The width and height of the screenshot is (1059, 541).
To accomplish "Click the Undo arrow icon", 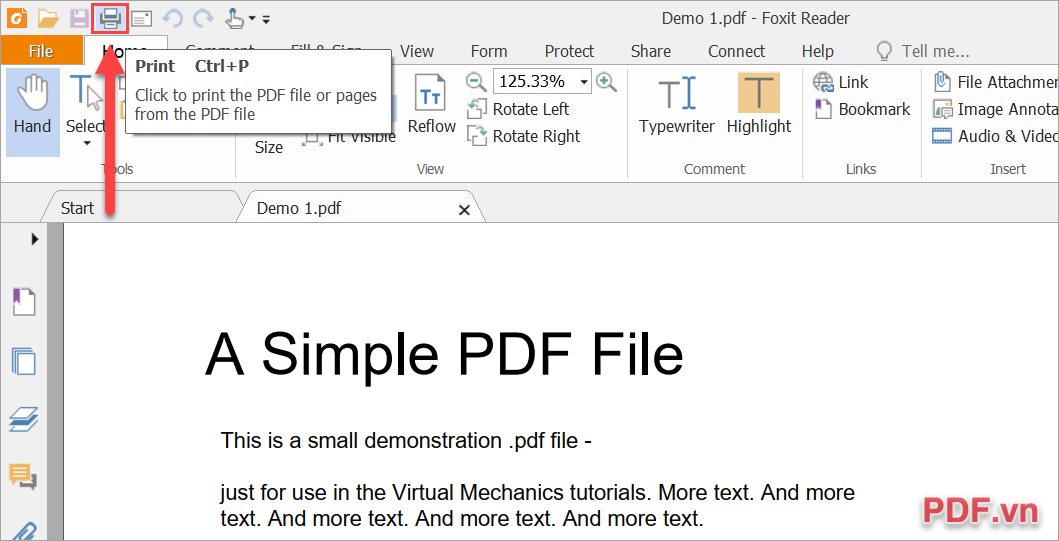I will click(173, 18).
